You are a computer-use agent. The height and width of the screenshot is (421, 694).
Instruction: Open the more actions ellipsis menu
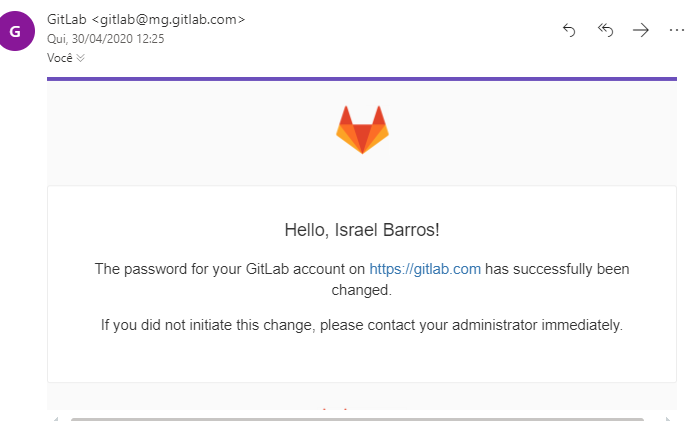[x=677, y=30]
